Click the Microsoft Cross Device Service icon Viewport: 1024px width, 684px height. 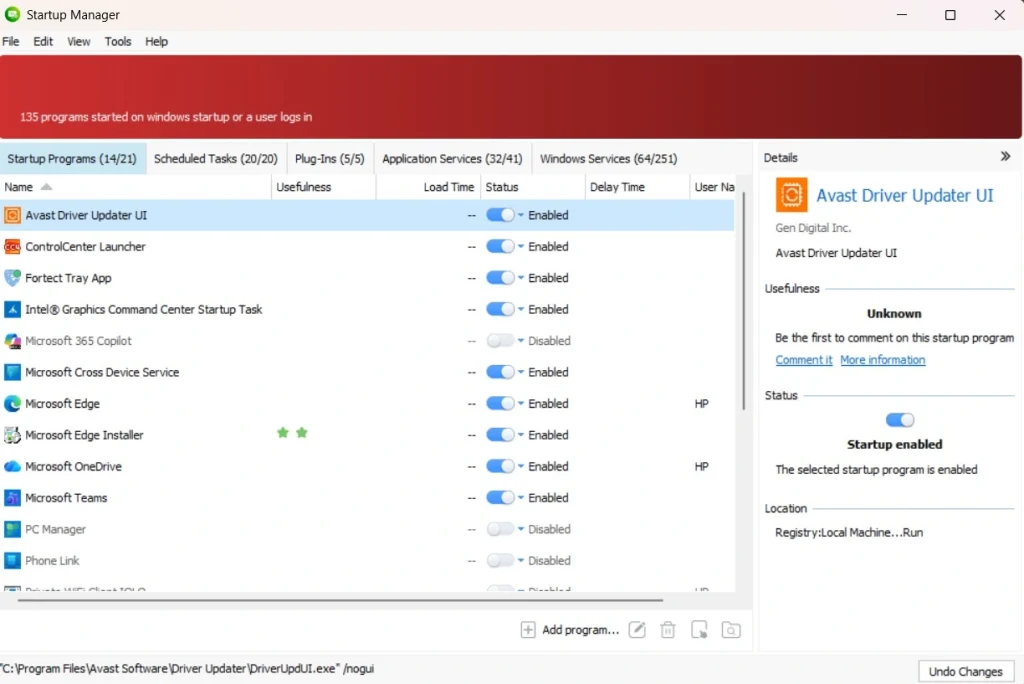click(x=12, y=372)
